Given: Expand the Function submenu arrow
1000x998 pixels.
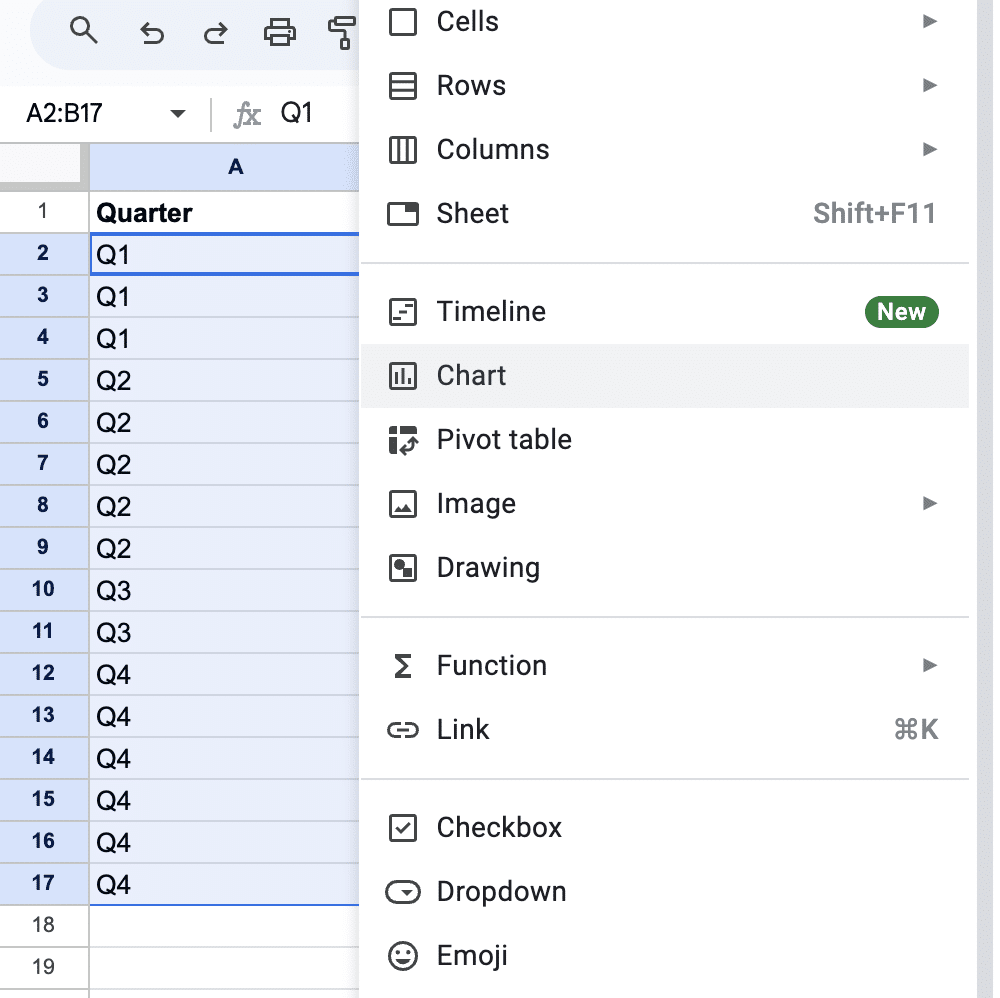Looking at the screenshot, I should tap(930, 666).
